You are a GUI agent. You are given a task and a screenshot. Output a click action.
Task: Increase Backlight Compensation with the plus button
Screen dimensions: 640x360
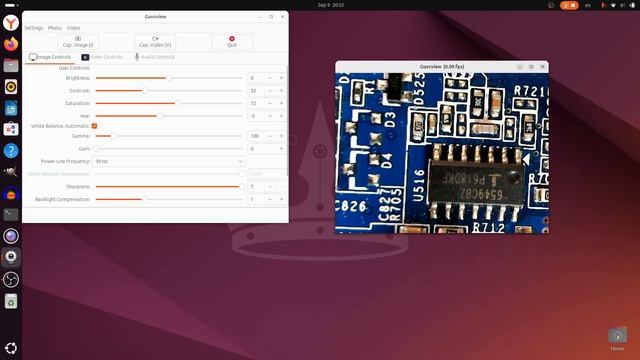tap(281, 199)
